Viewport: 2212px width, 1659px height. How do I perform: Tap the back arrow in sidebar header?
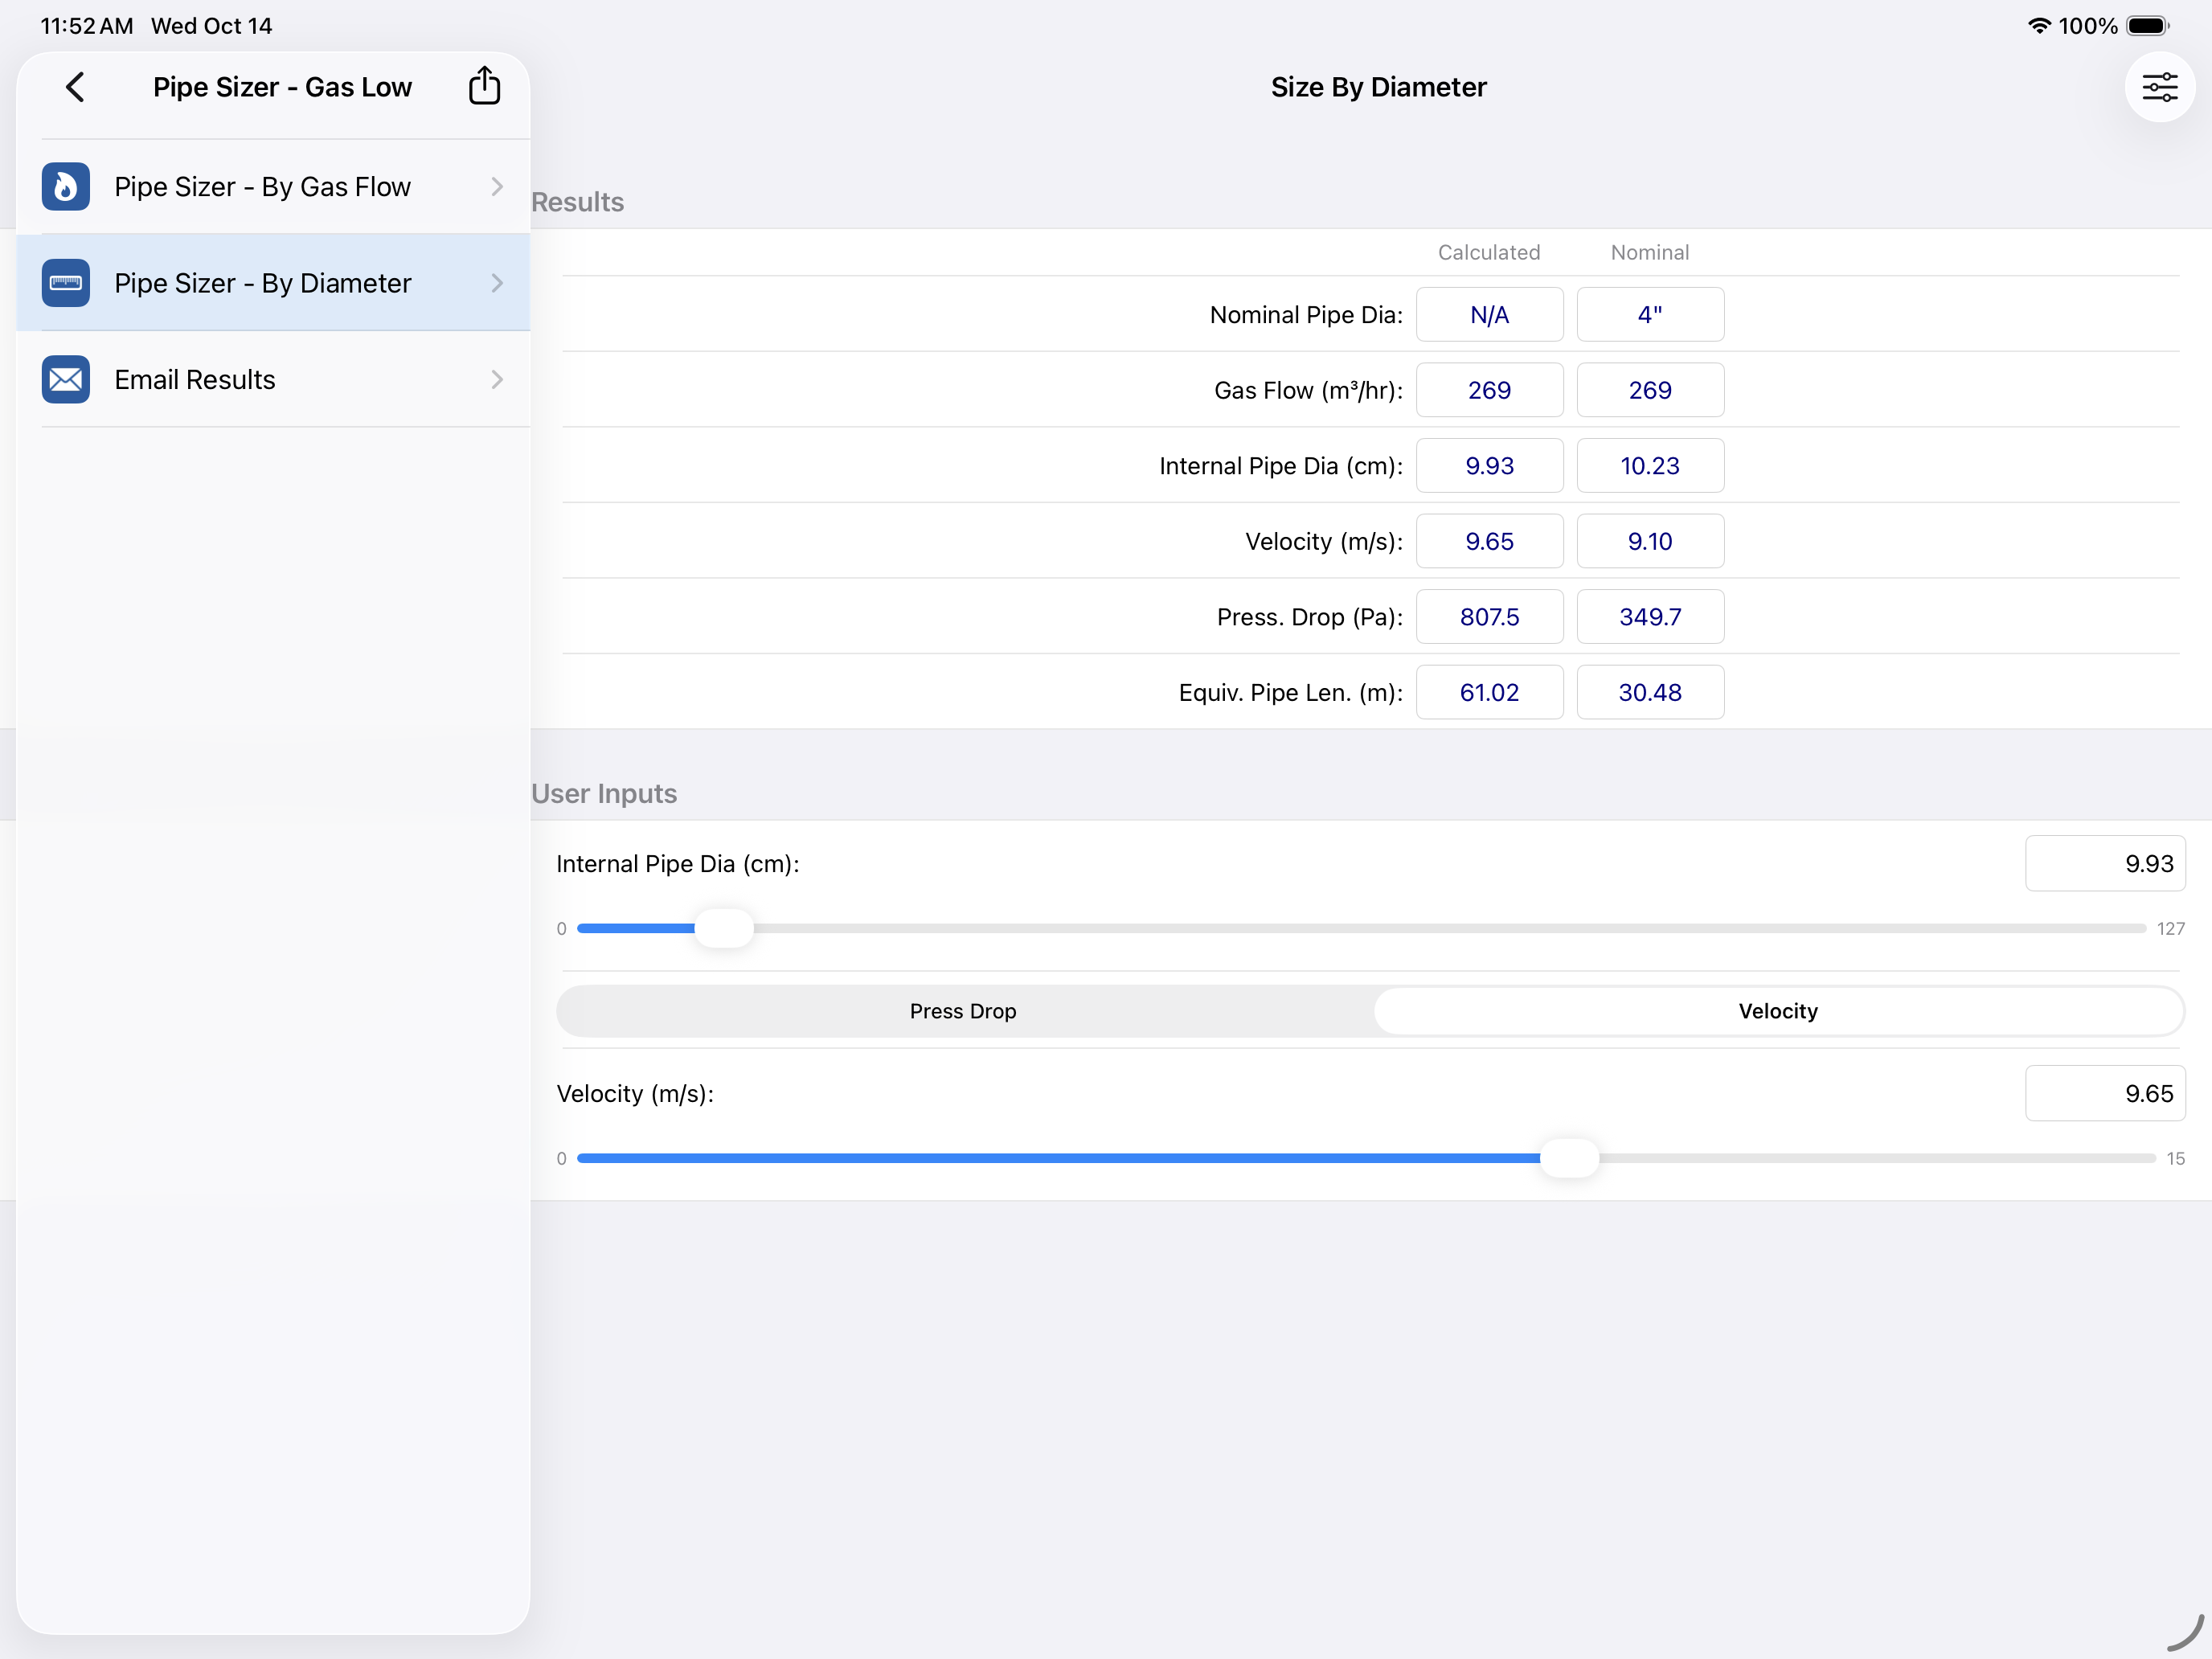[75, 87]
